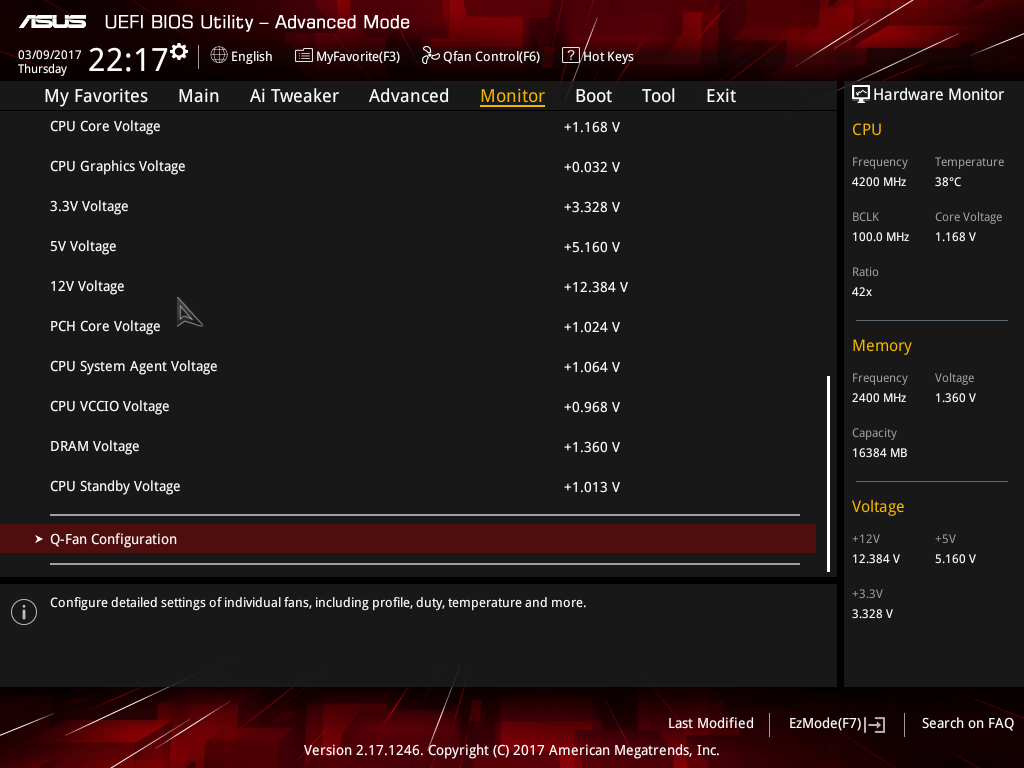
Task: Open the Boot tab
Action: [x=594, y=96]
